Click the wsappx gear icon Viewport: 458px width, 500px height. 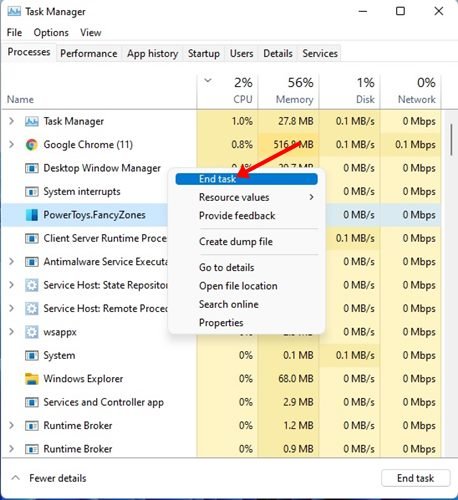click(x=31, y=332)
